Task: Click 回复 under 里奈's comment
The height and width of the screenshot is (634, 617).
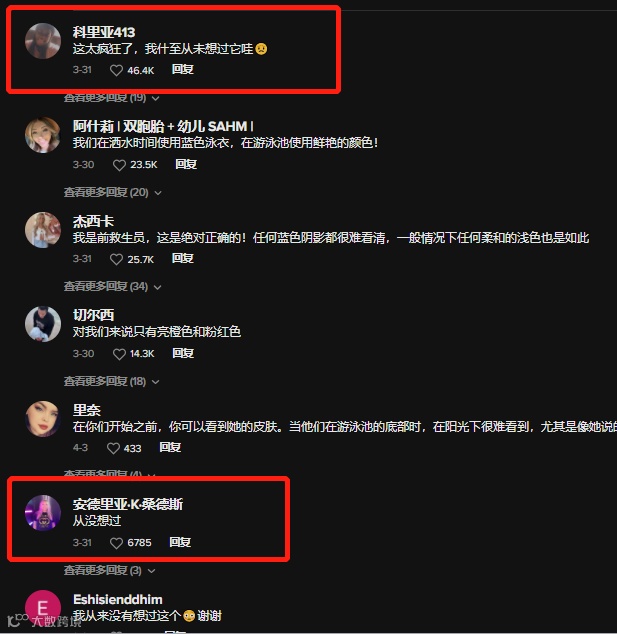Action: tap(170, 447)
